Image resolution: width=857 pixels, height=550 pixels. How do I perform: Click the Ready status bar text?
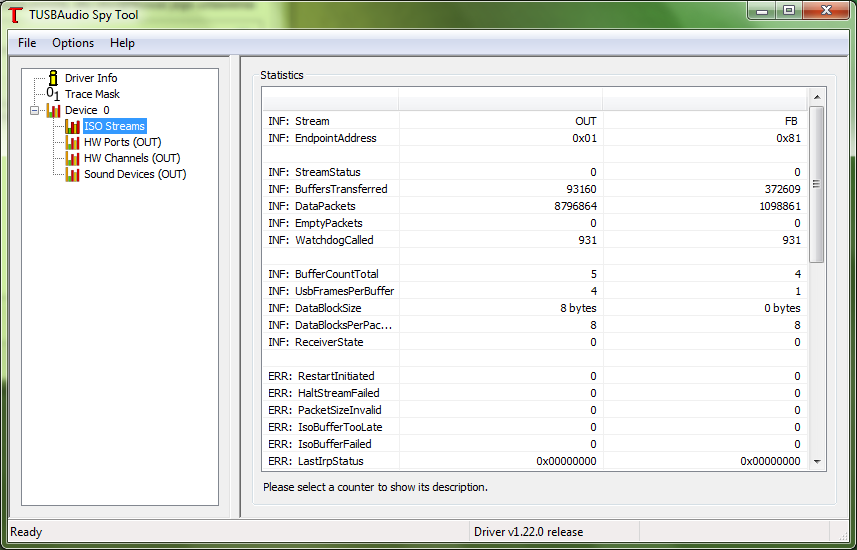pyautogui.click(x=26, y=532)
